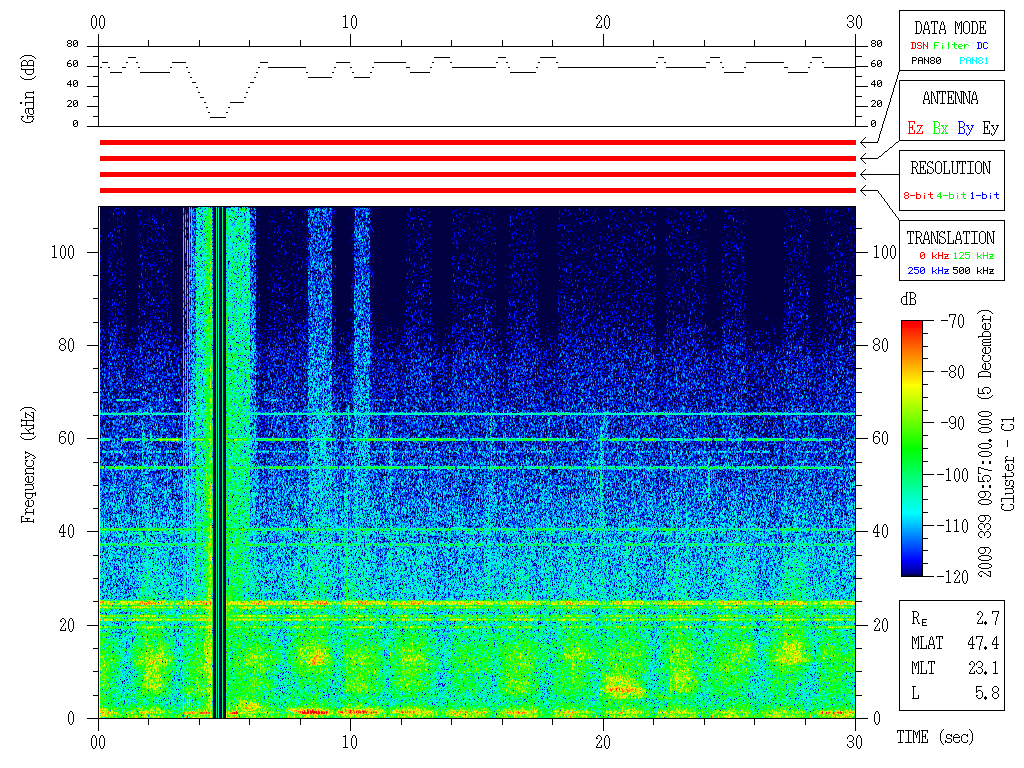
Task: Click the -110 color scale value
Action: click(x=953, y=526)
